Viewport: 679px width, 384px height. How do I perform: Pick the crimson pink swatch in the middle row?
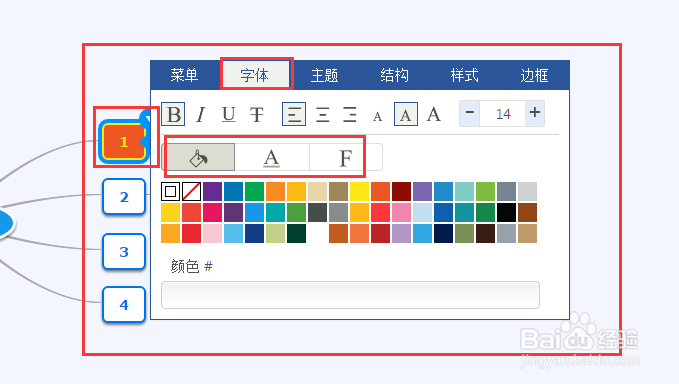coord(212,213)
